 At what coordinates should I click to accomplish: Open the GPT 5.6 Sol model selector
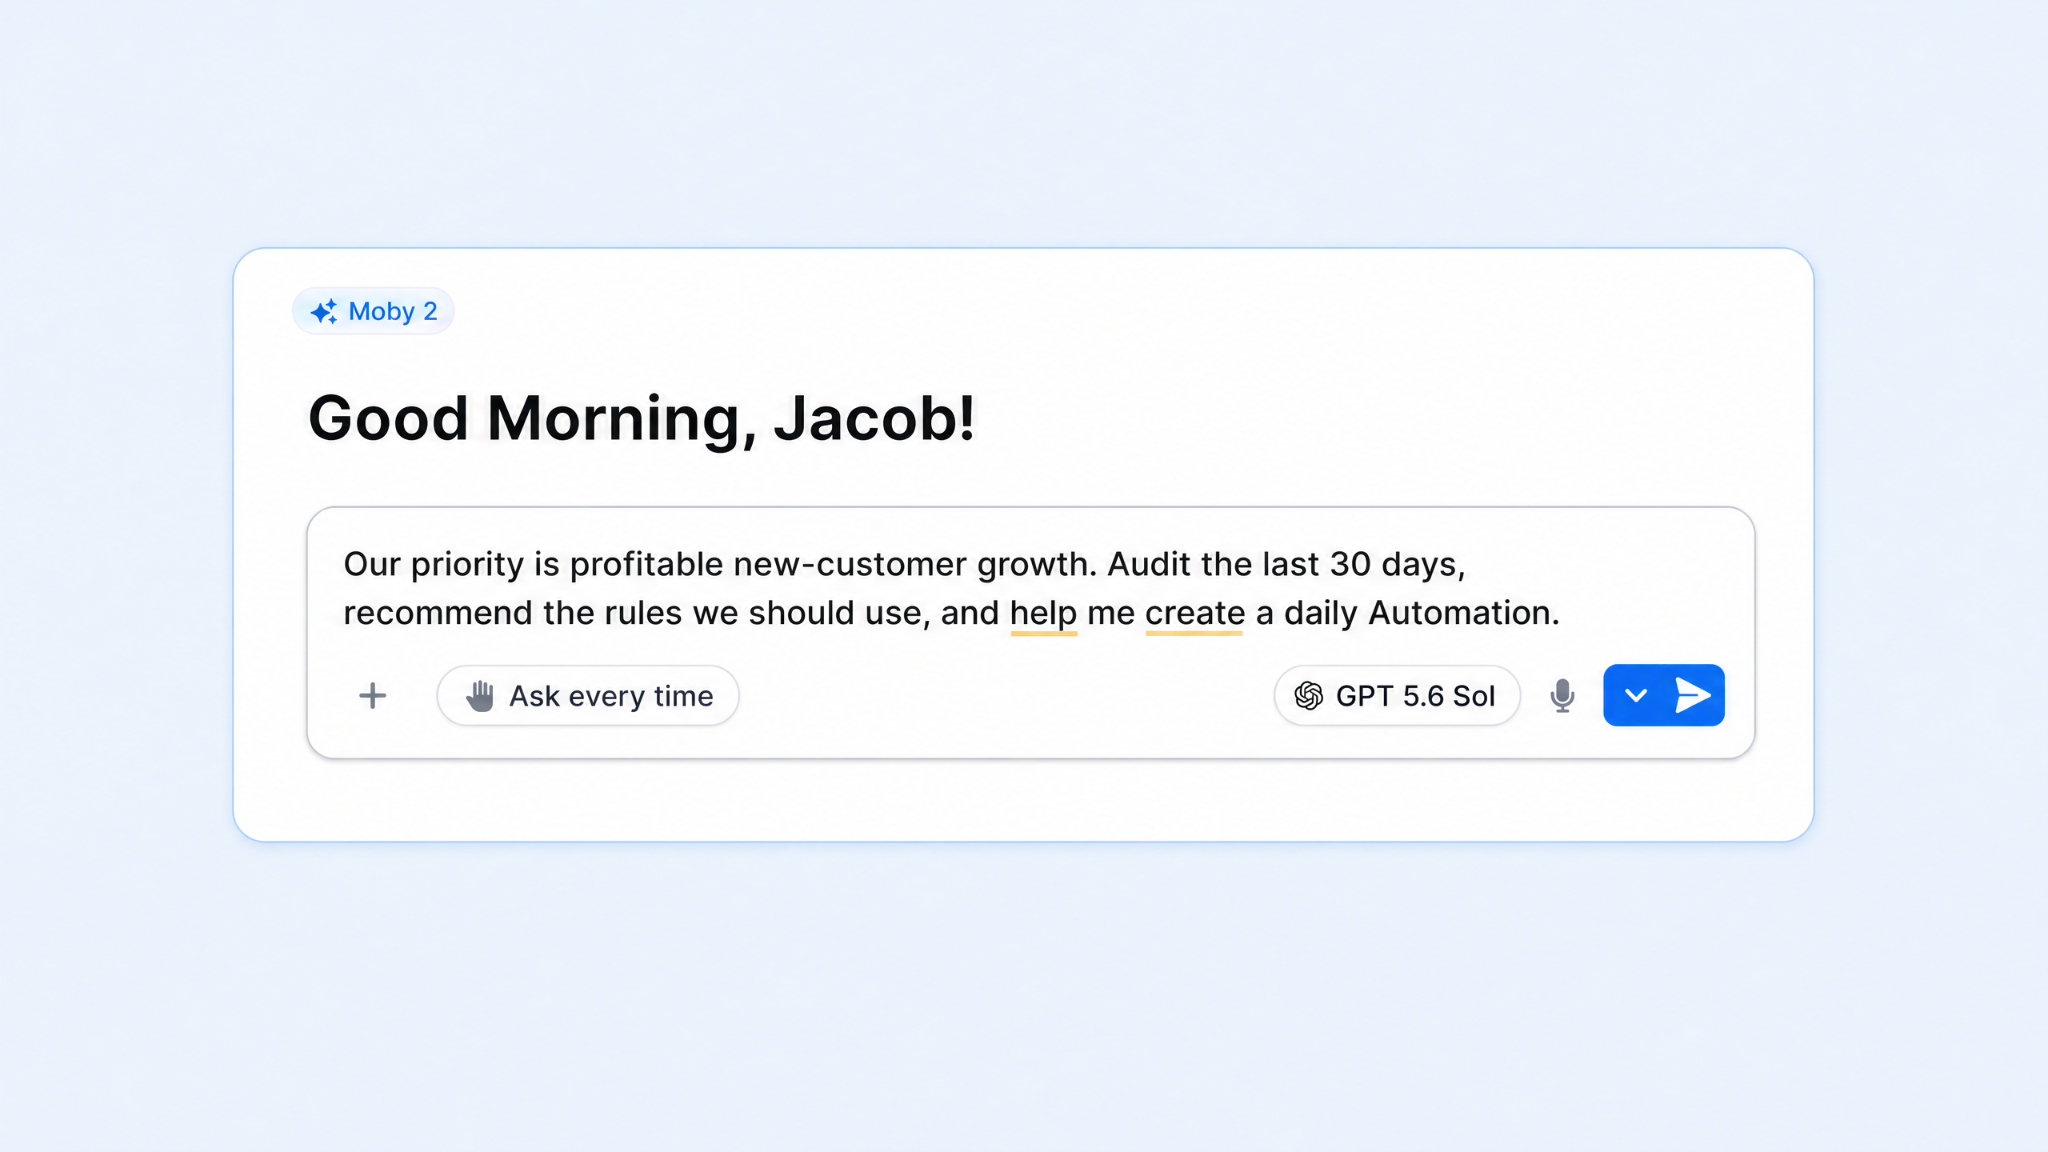pyautogui.click(x=1396, y=695)
